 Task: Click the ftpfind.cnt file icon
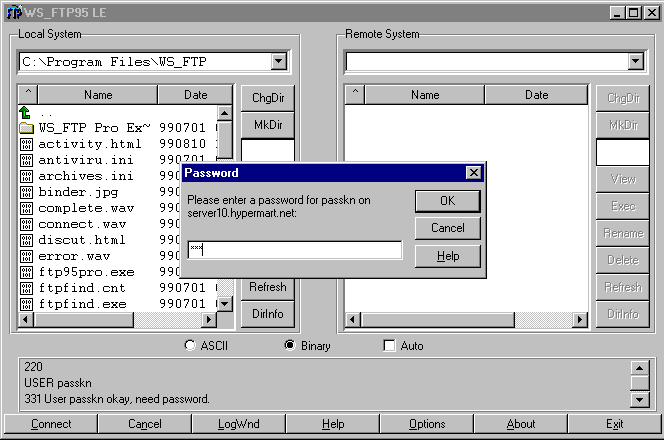point(26,288)
